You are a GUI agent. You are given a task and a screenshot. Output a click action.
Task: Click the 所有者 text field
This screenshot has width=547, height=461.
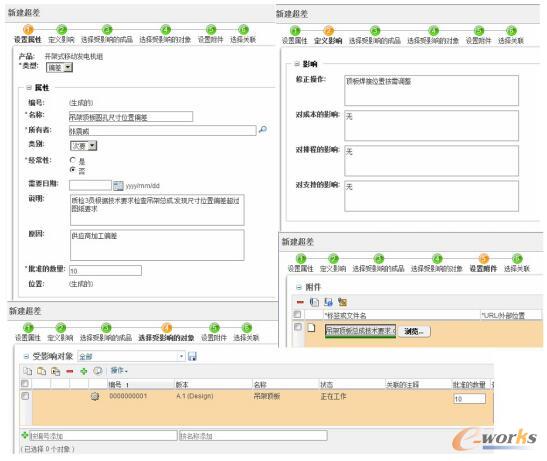click(162, 131)
